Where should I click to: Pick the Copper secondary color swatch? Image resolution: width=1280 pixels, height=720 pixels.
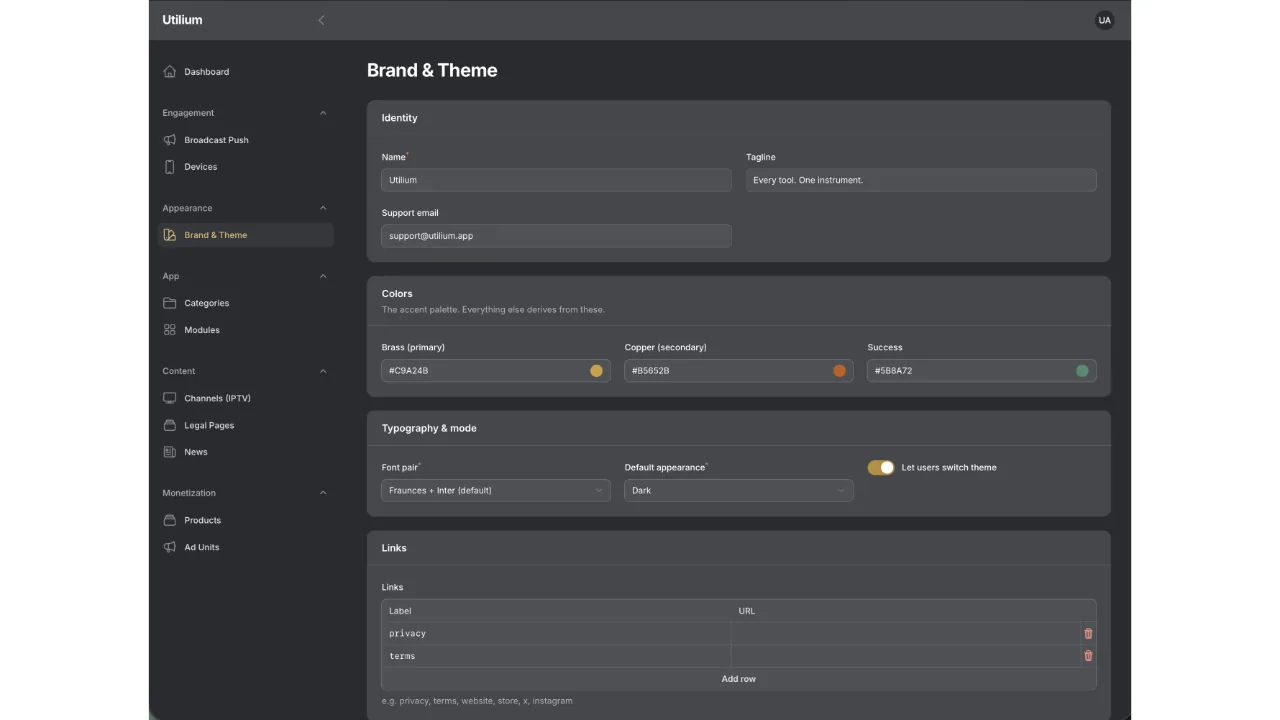pos(839,371)
